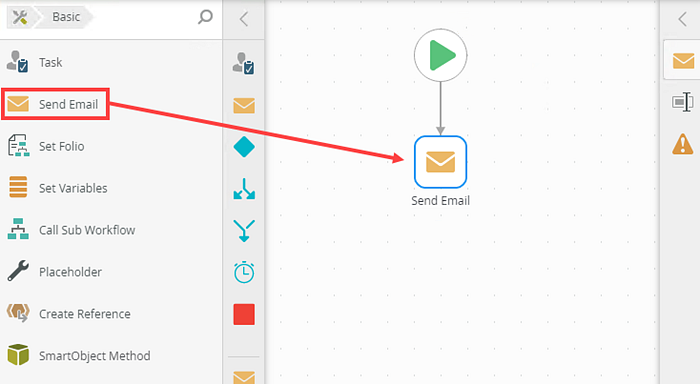Expand the configuration panel with right-side chevron

coord(682,19)
